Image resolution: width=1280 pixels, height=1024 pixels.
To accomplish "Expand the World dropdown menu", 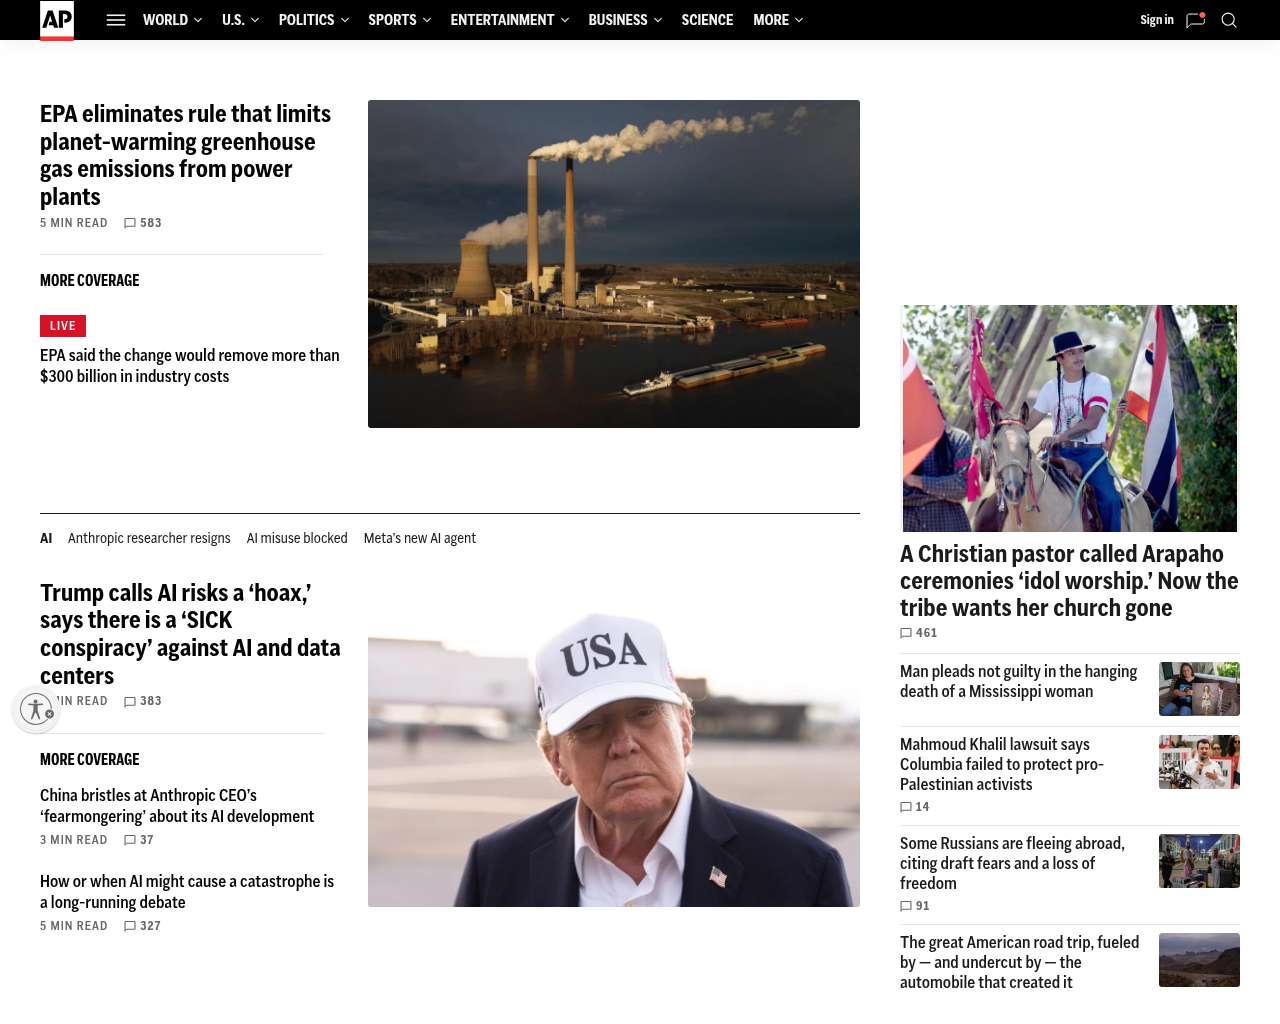I will pos(172,20).
